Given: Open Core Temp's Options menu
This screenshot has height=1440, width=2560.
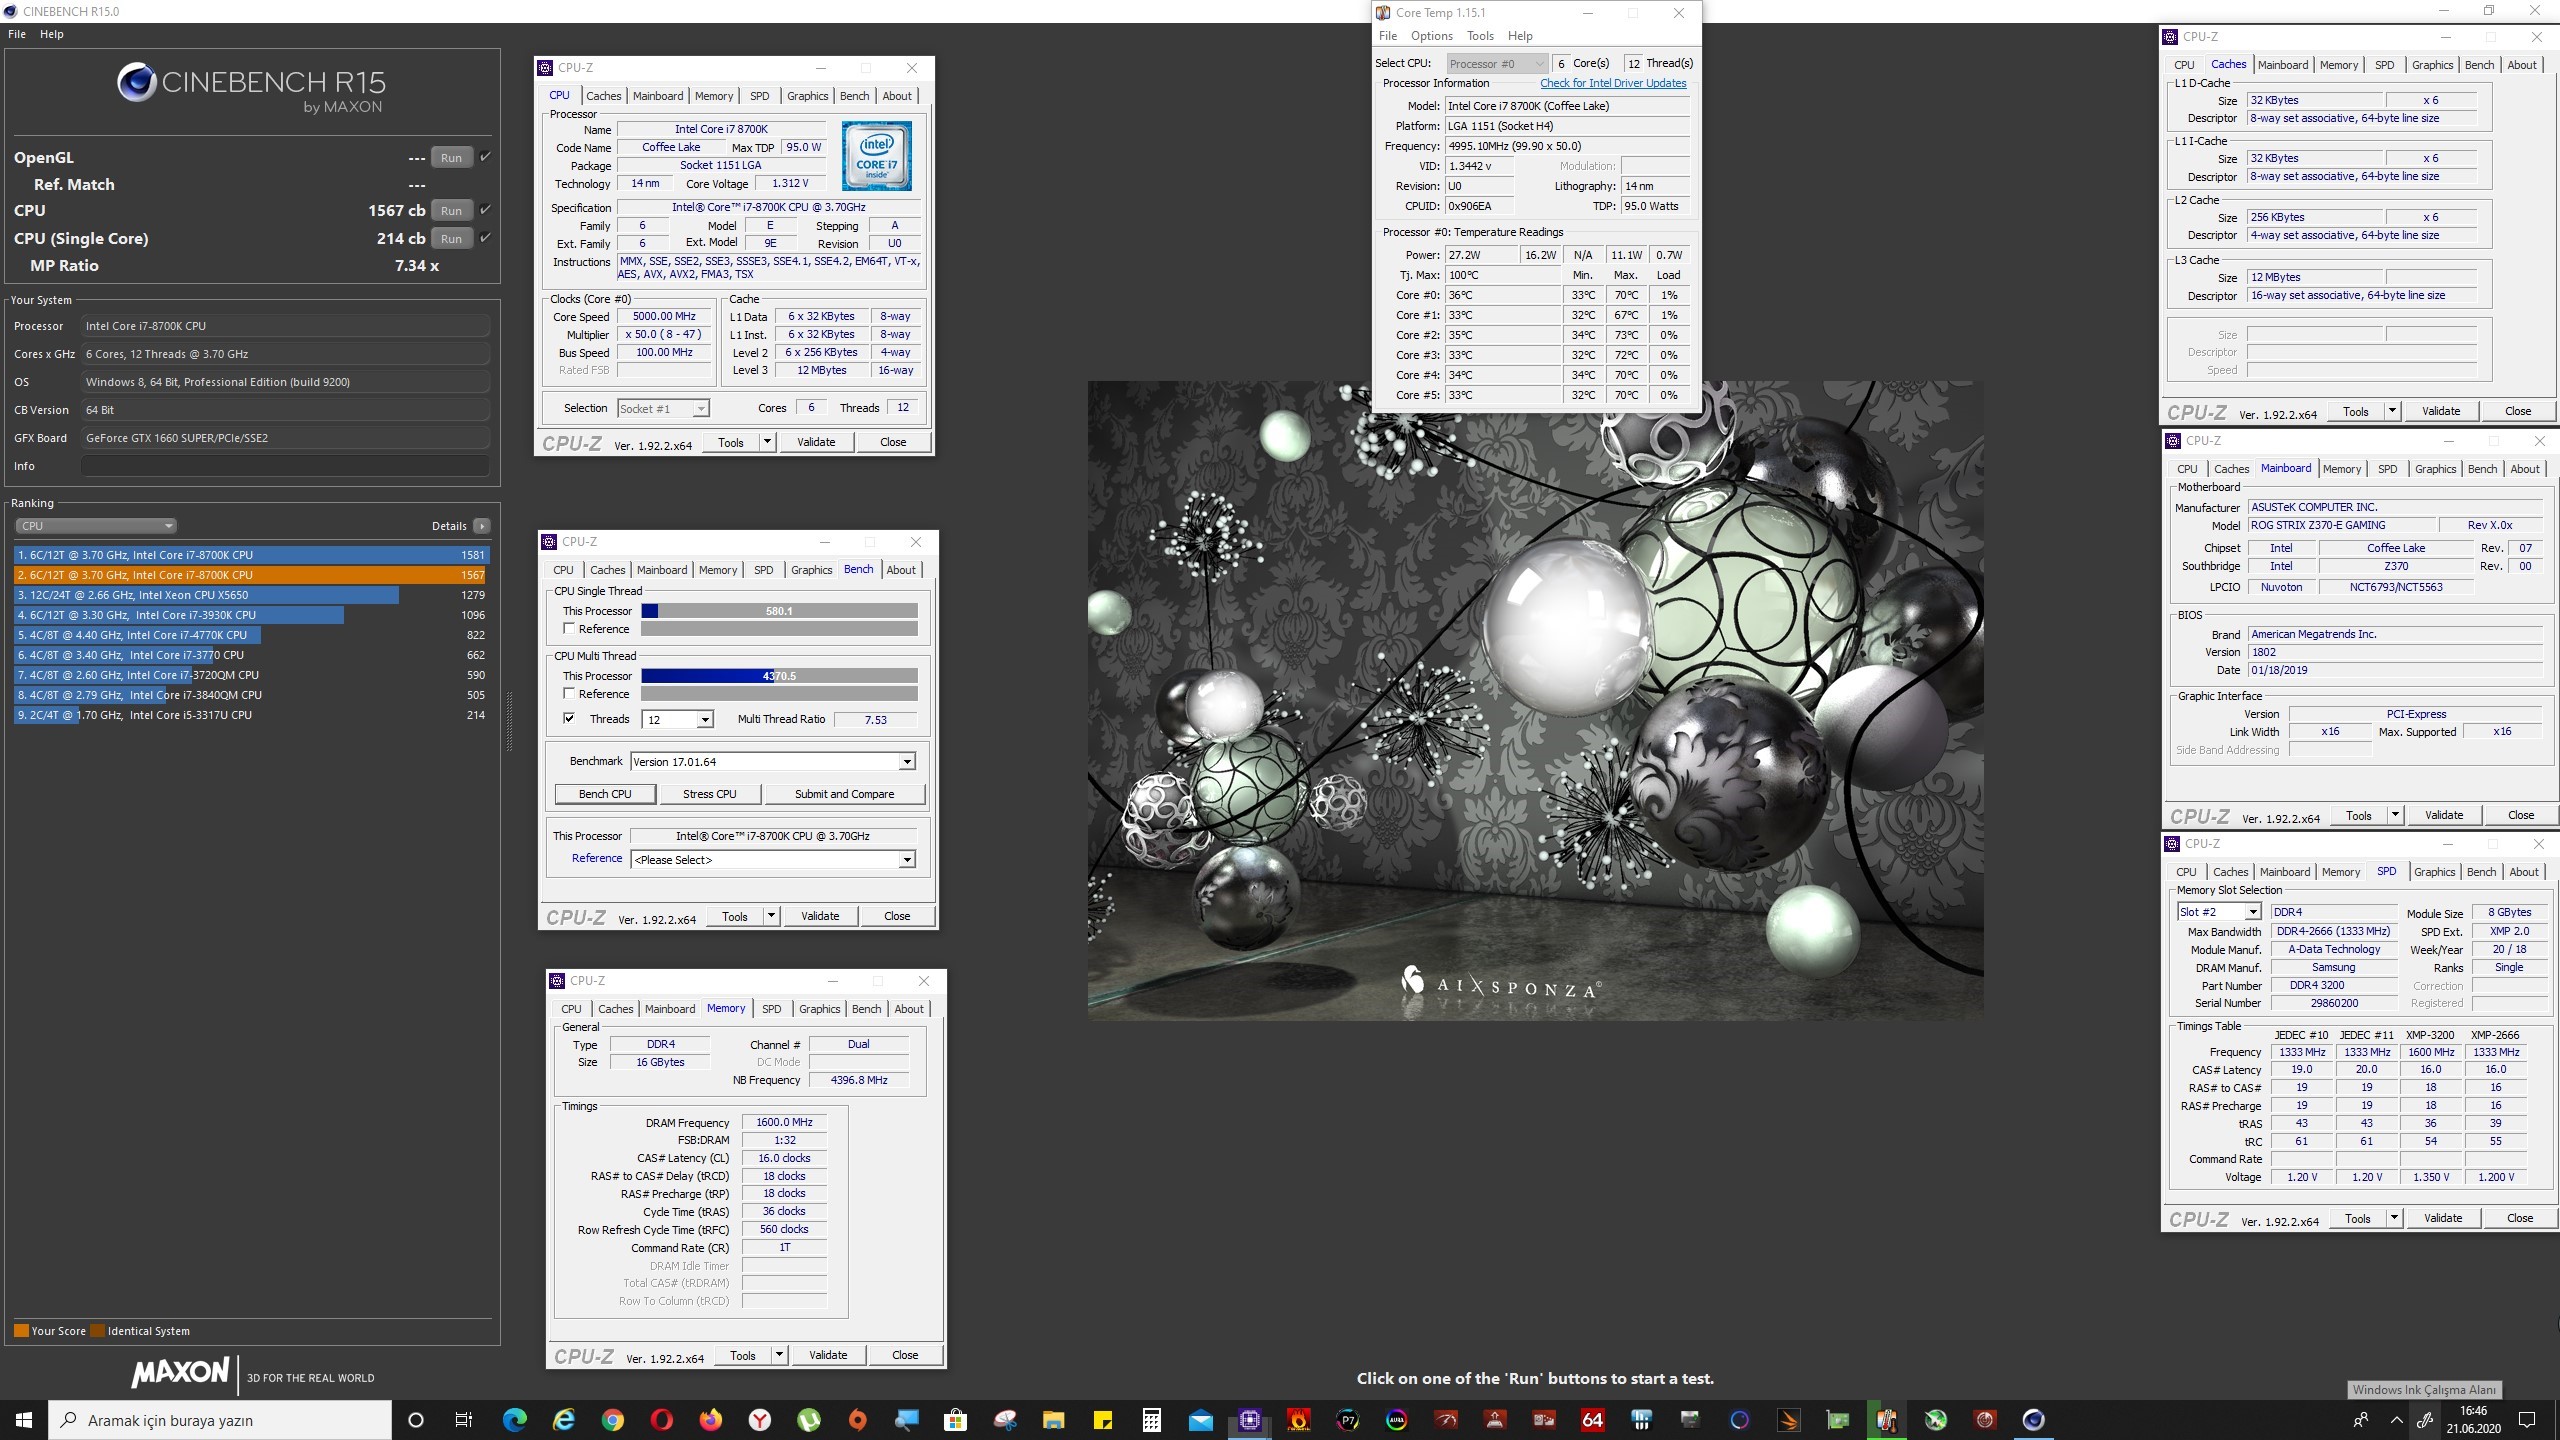Looking at the screenshot, I should tap(1432, 36).
